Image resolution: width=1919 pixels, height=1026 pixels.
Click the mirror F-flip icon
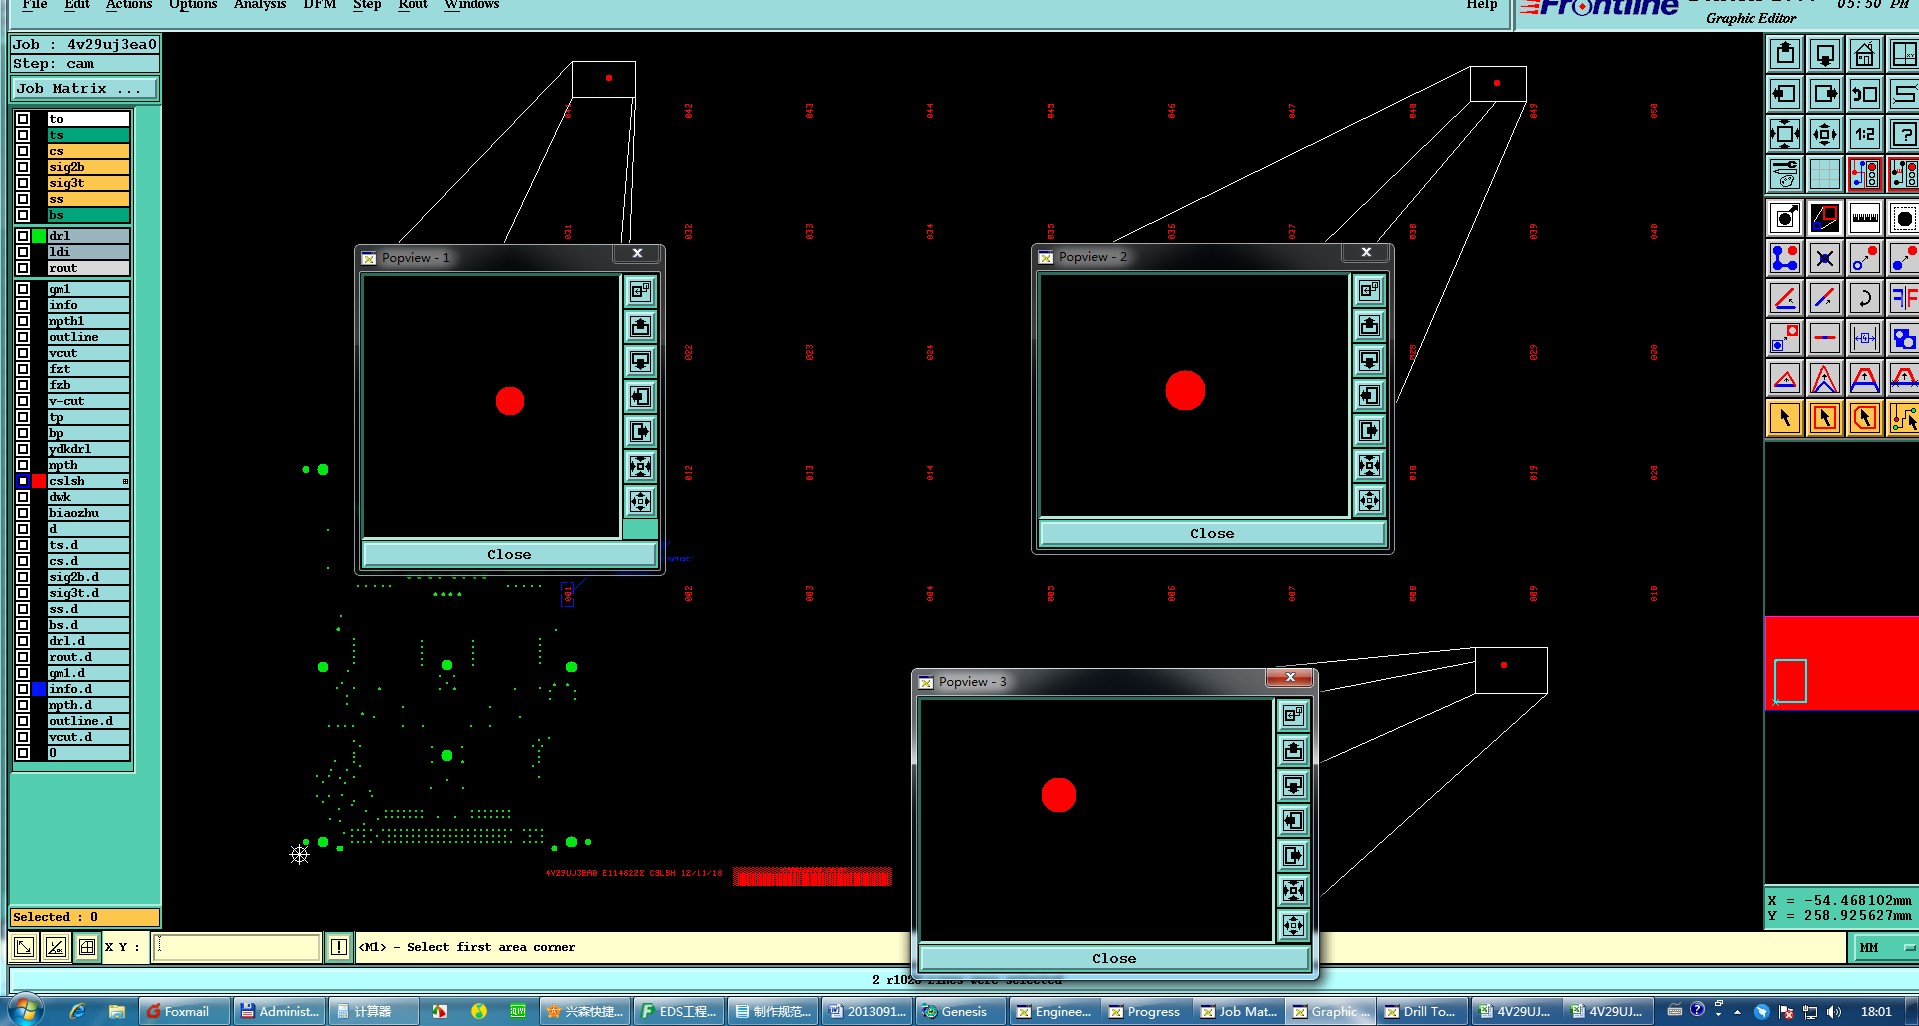(x=1903, y=298)
